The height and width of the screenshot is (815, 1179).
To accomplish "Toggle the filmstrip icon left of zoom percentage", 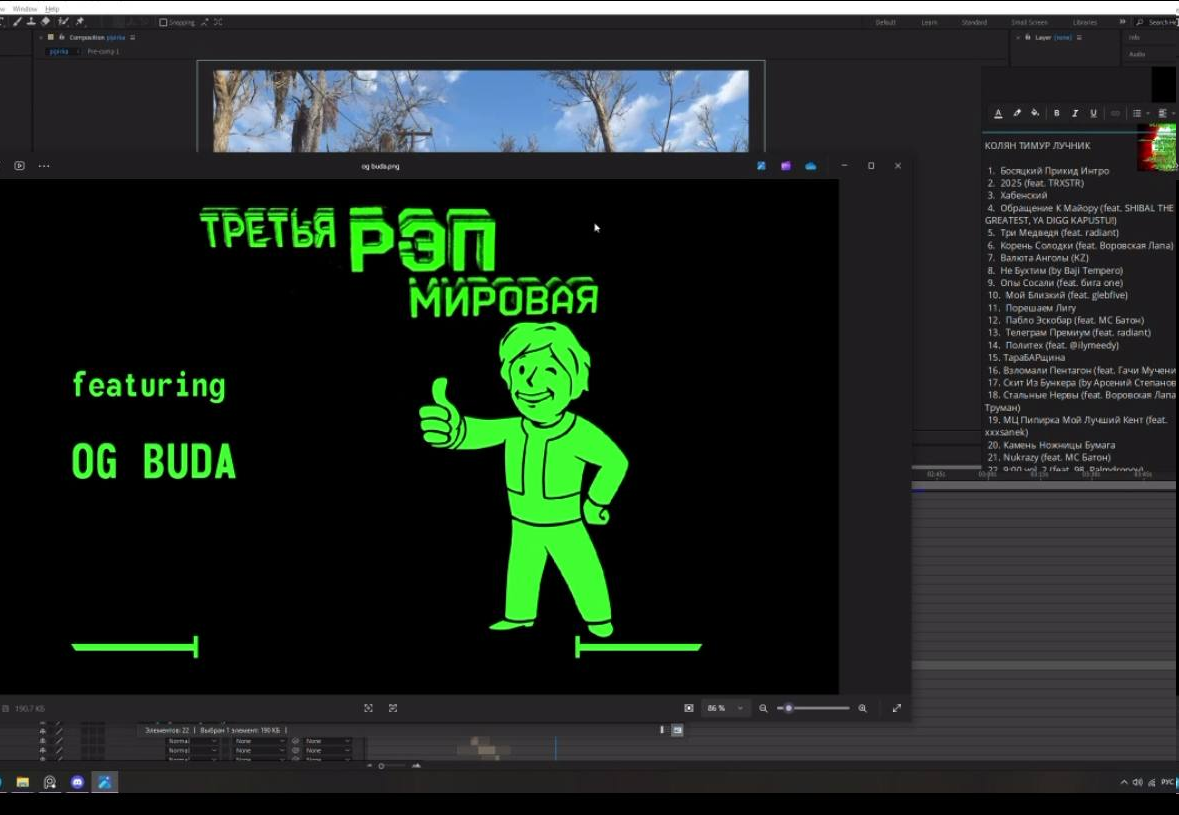I will click(689, 708).
